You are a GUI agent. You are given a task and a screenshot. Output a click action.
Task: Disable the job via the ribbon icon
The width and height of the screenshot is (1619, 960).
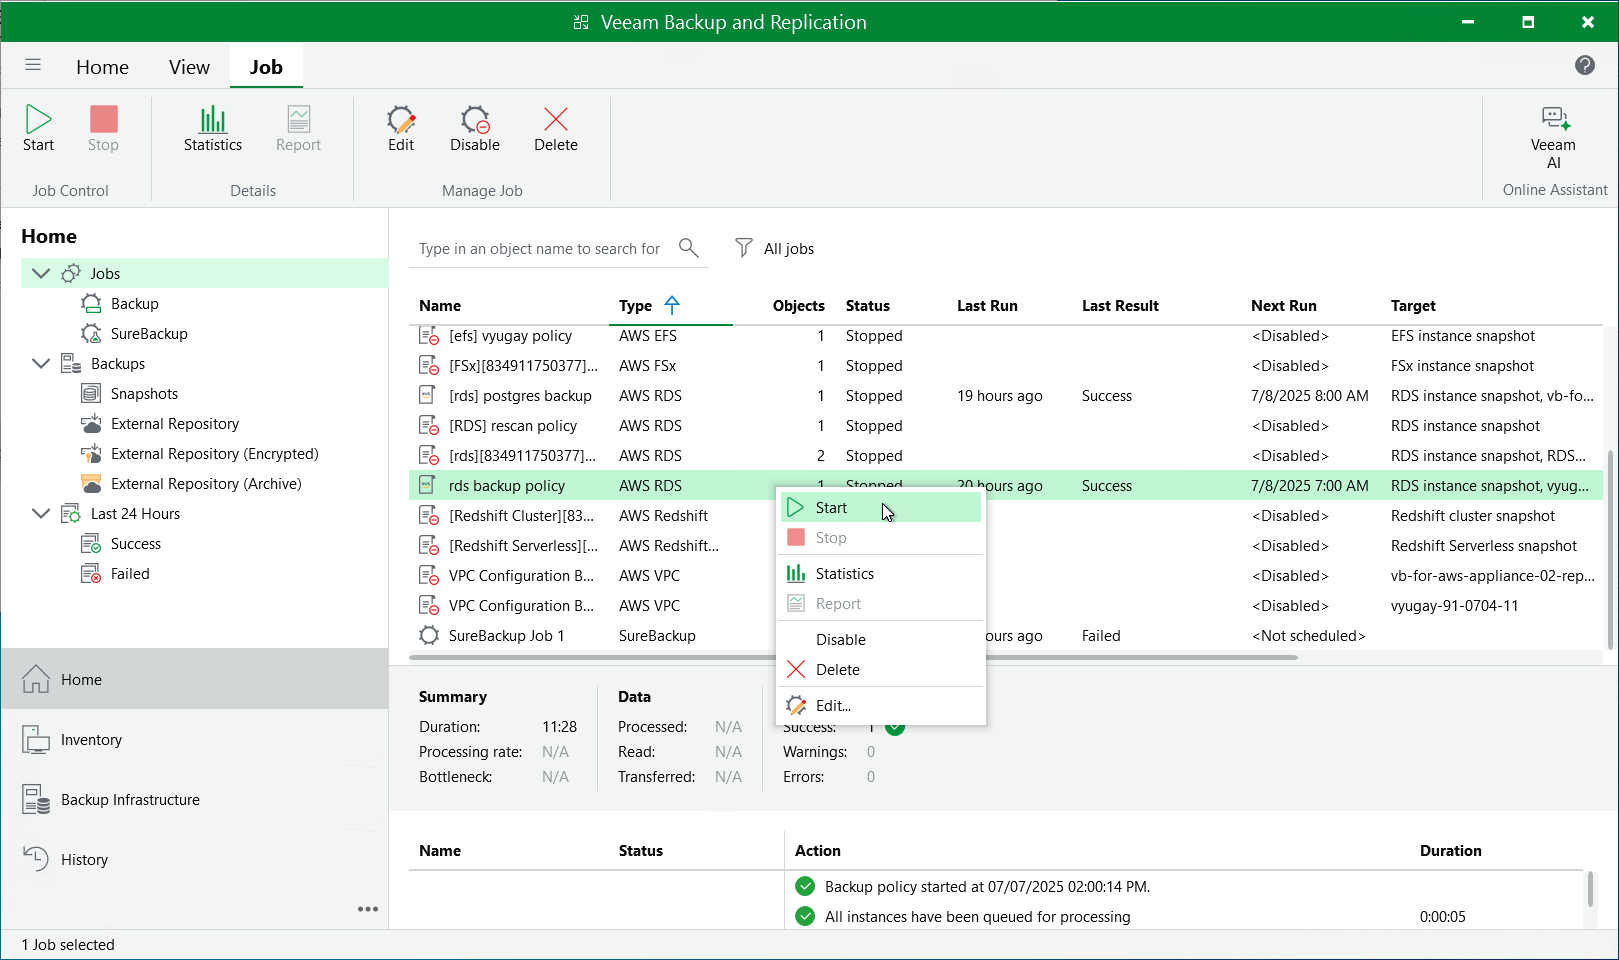pyautogui.click(x=474, y=130)
